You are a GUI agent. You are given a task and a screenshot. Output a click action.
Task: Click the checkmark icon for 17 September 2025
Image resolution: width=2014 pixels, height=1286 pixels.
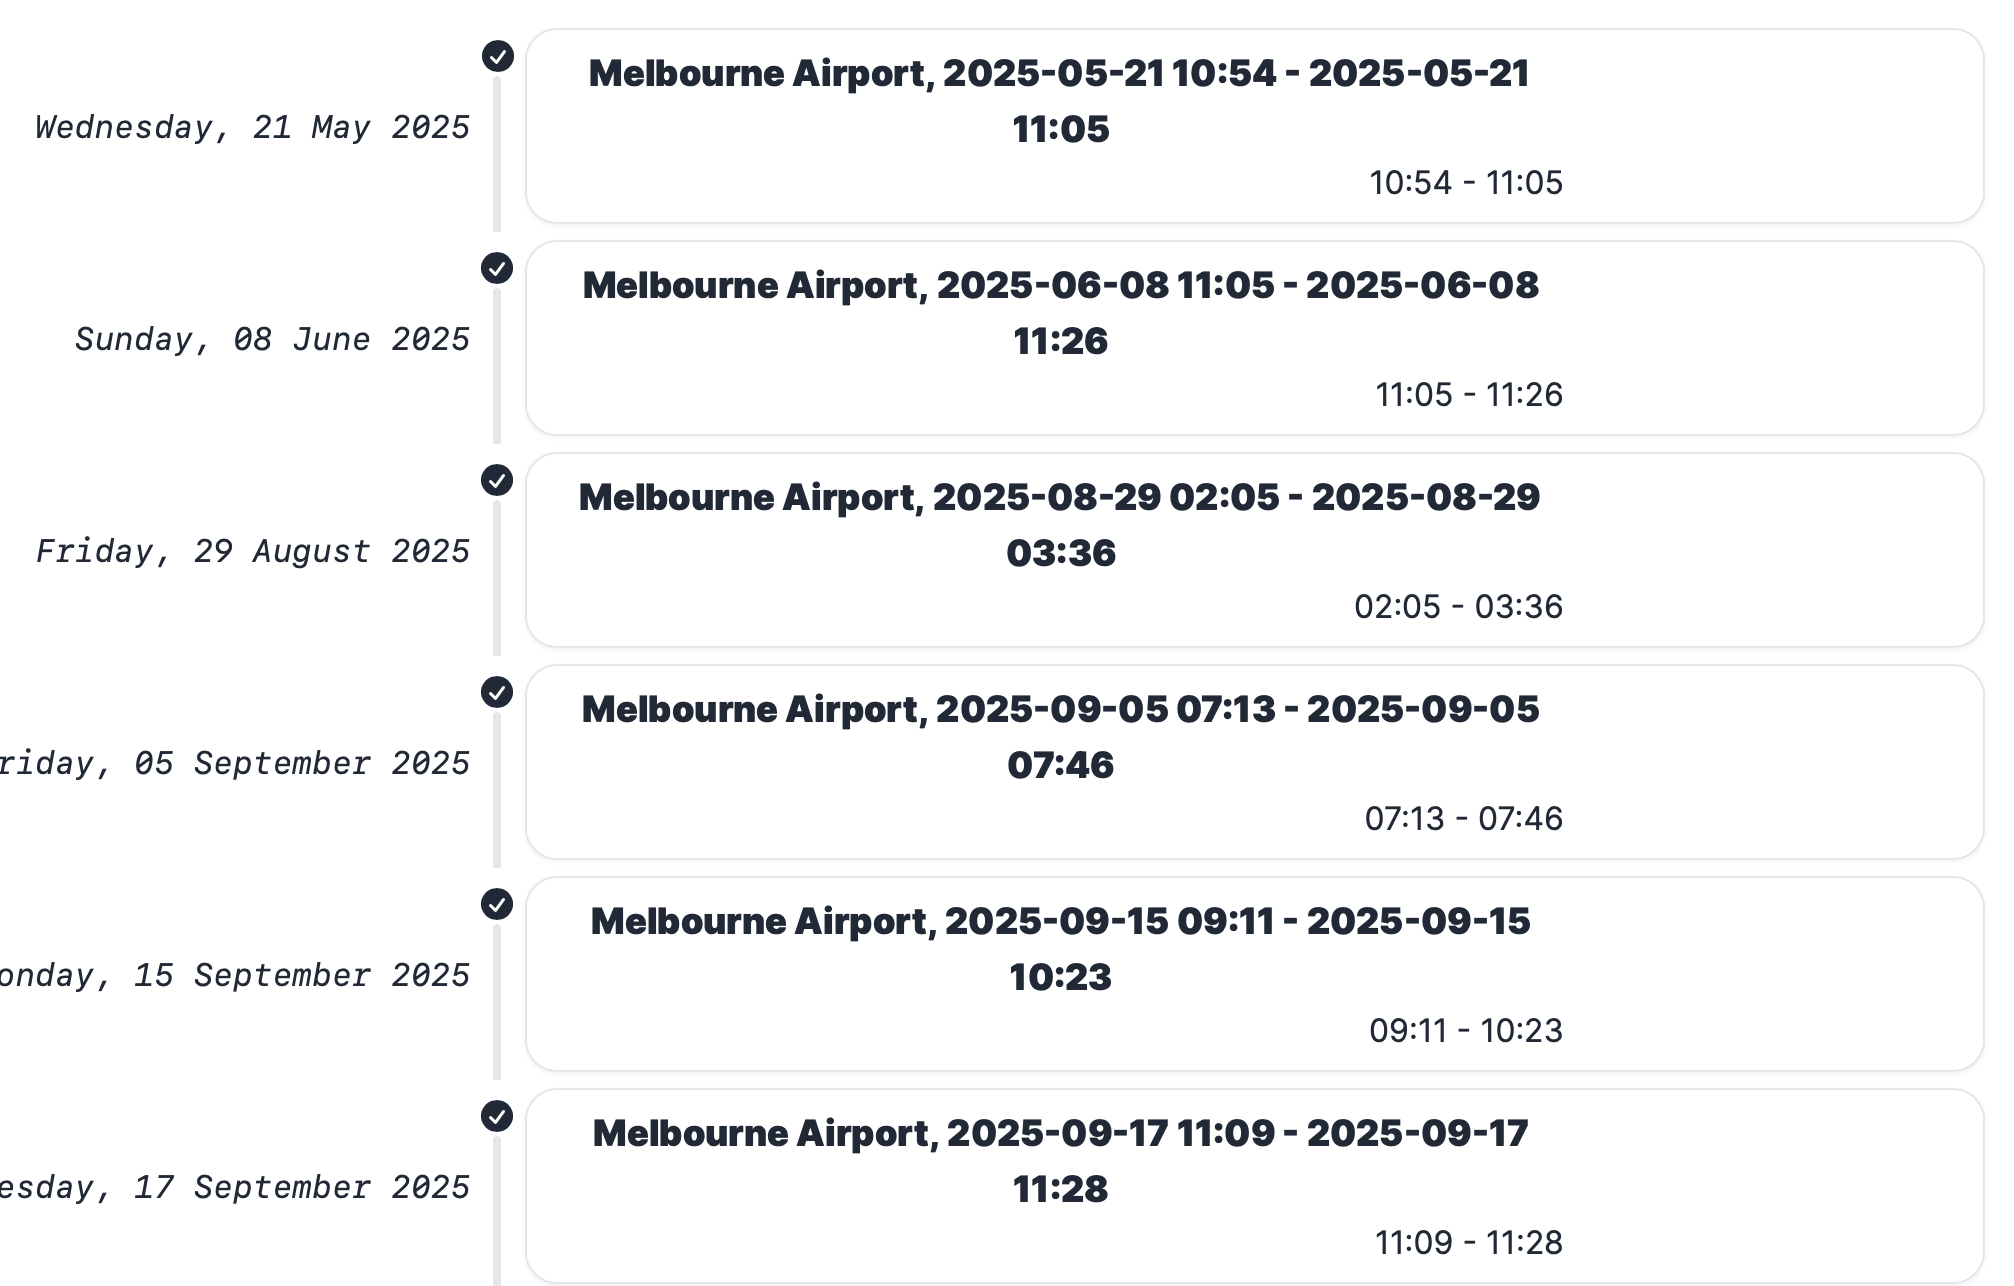click(x=497, y=1116)
